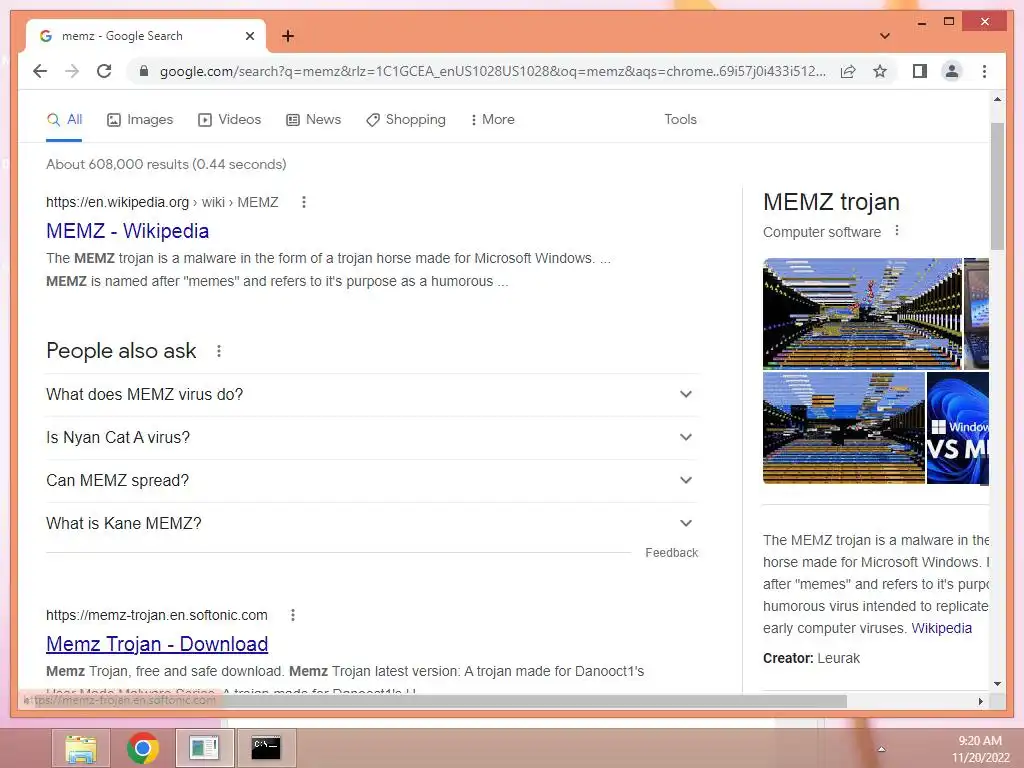Show hidden tray icons arrow

point(881,749)
